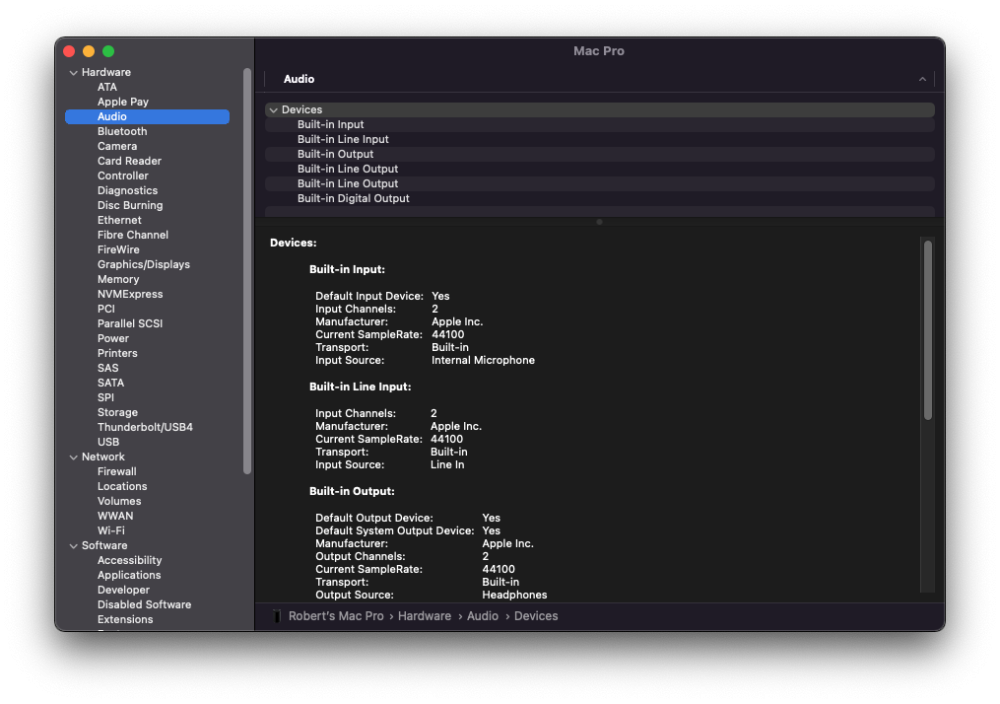Click the pane split divider handle
Image resolution: width=1000 pixels, height=704 pixels.
tap(599, 223)
